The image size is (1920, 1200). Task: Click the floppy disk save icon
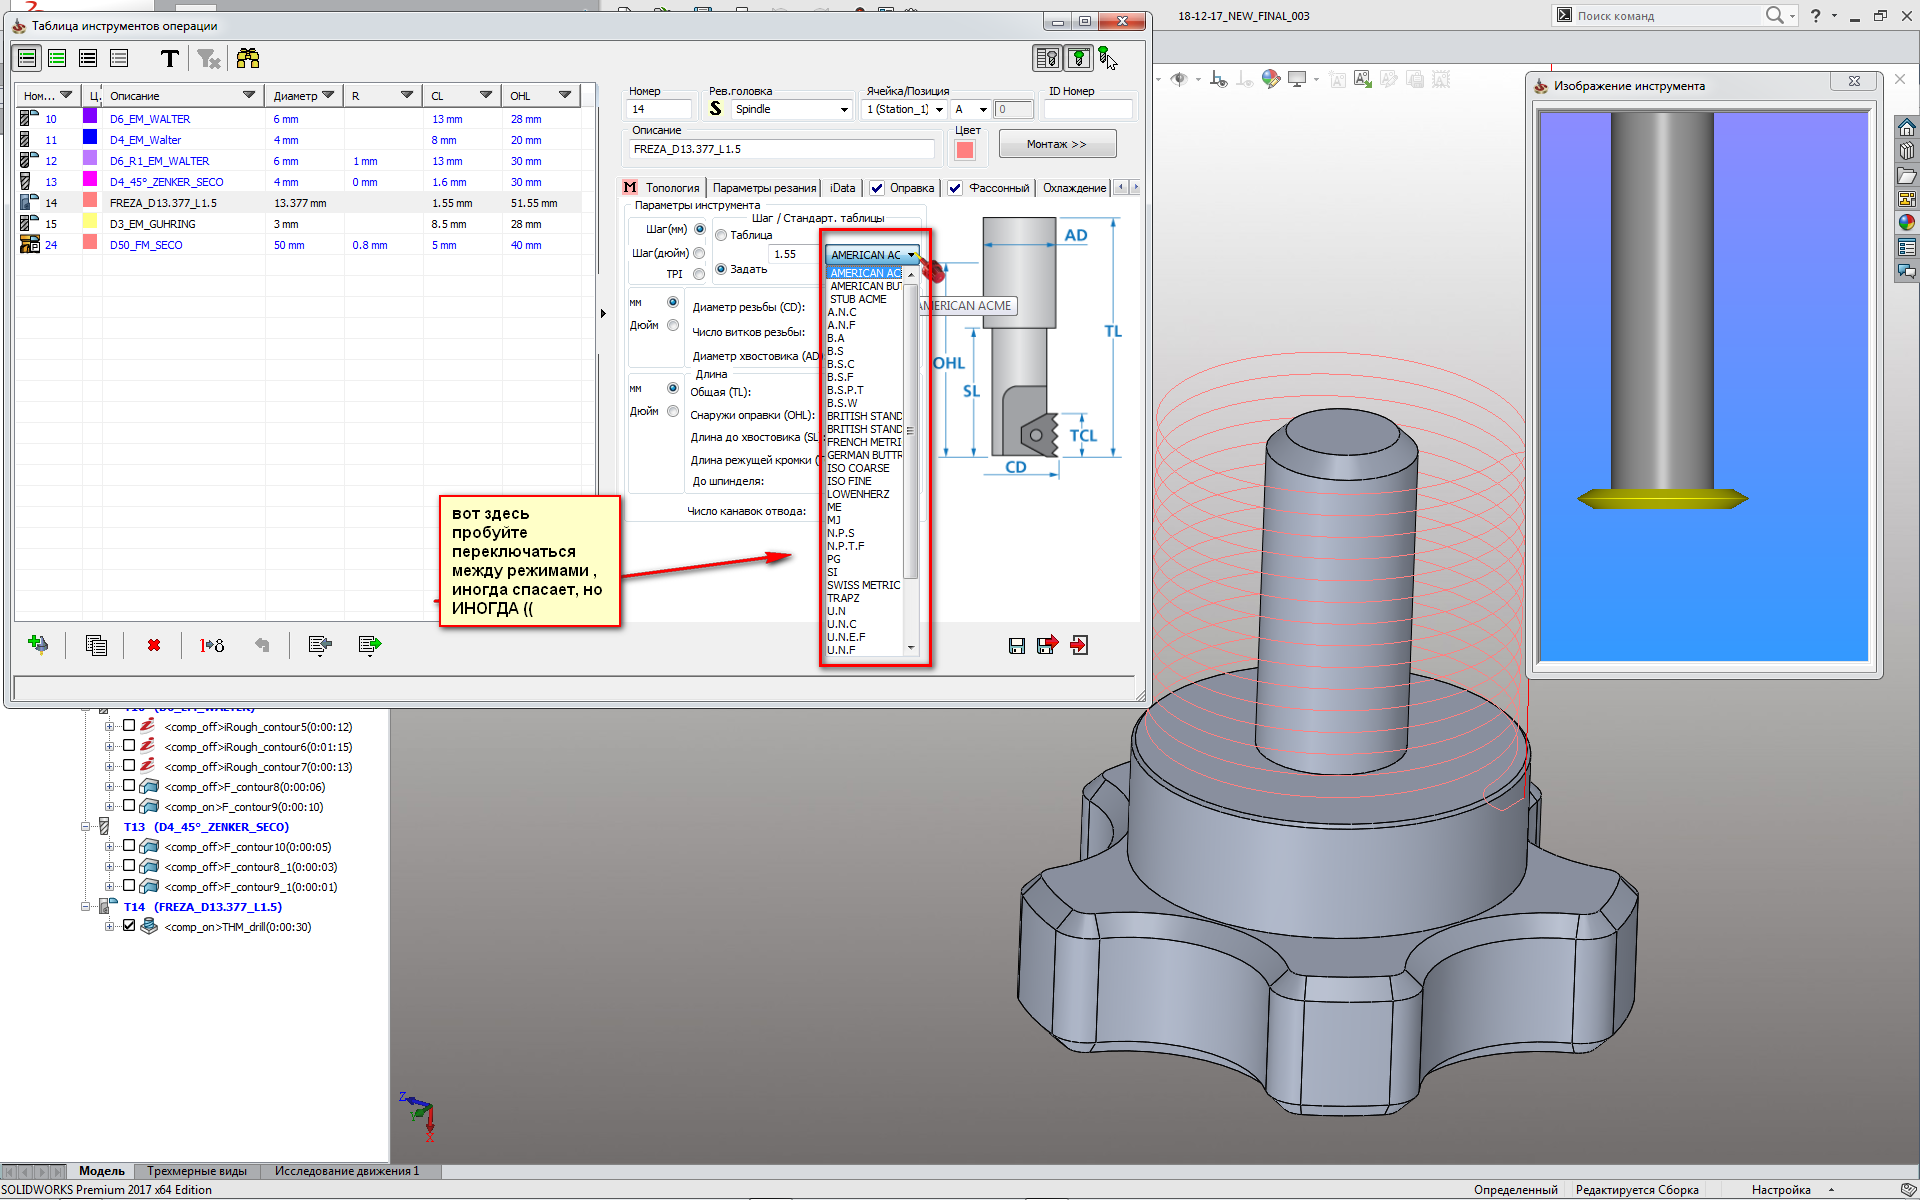(x=1016, y=645)
